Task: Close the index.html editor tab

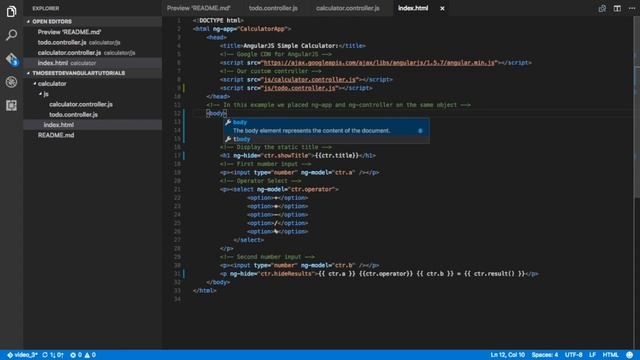Action: coord(442,9)
